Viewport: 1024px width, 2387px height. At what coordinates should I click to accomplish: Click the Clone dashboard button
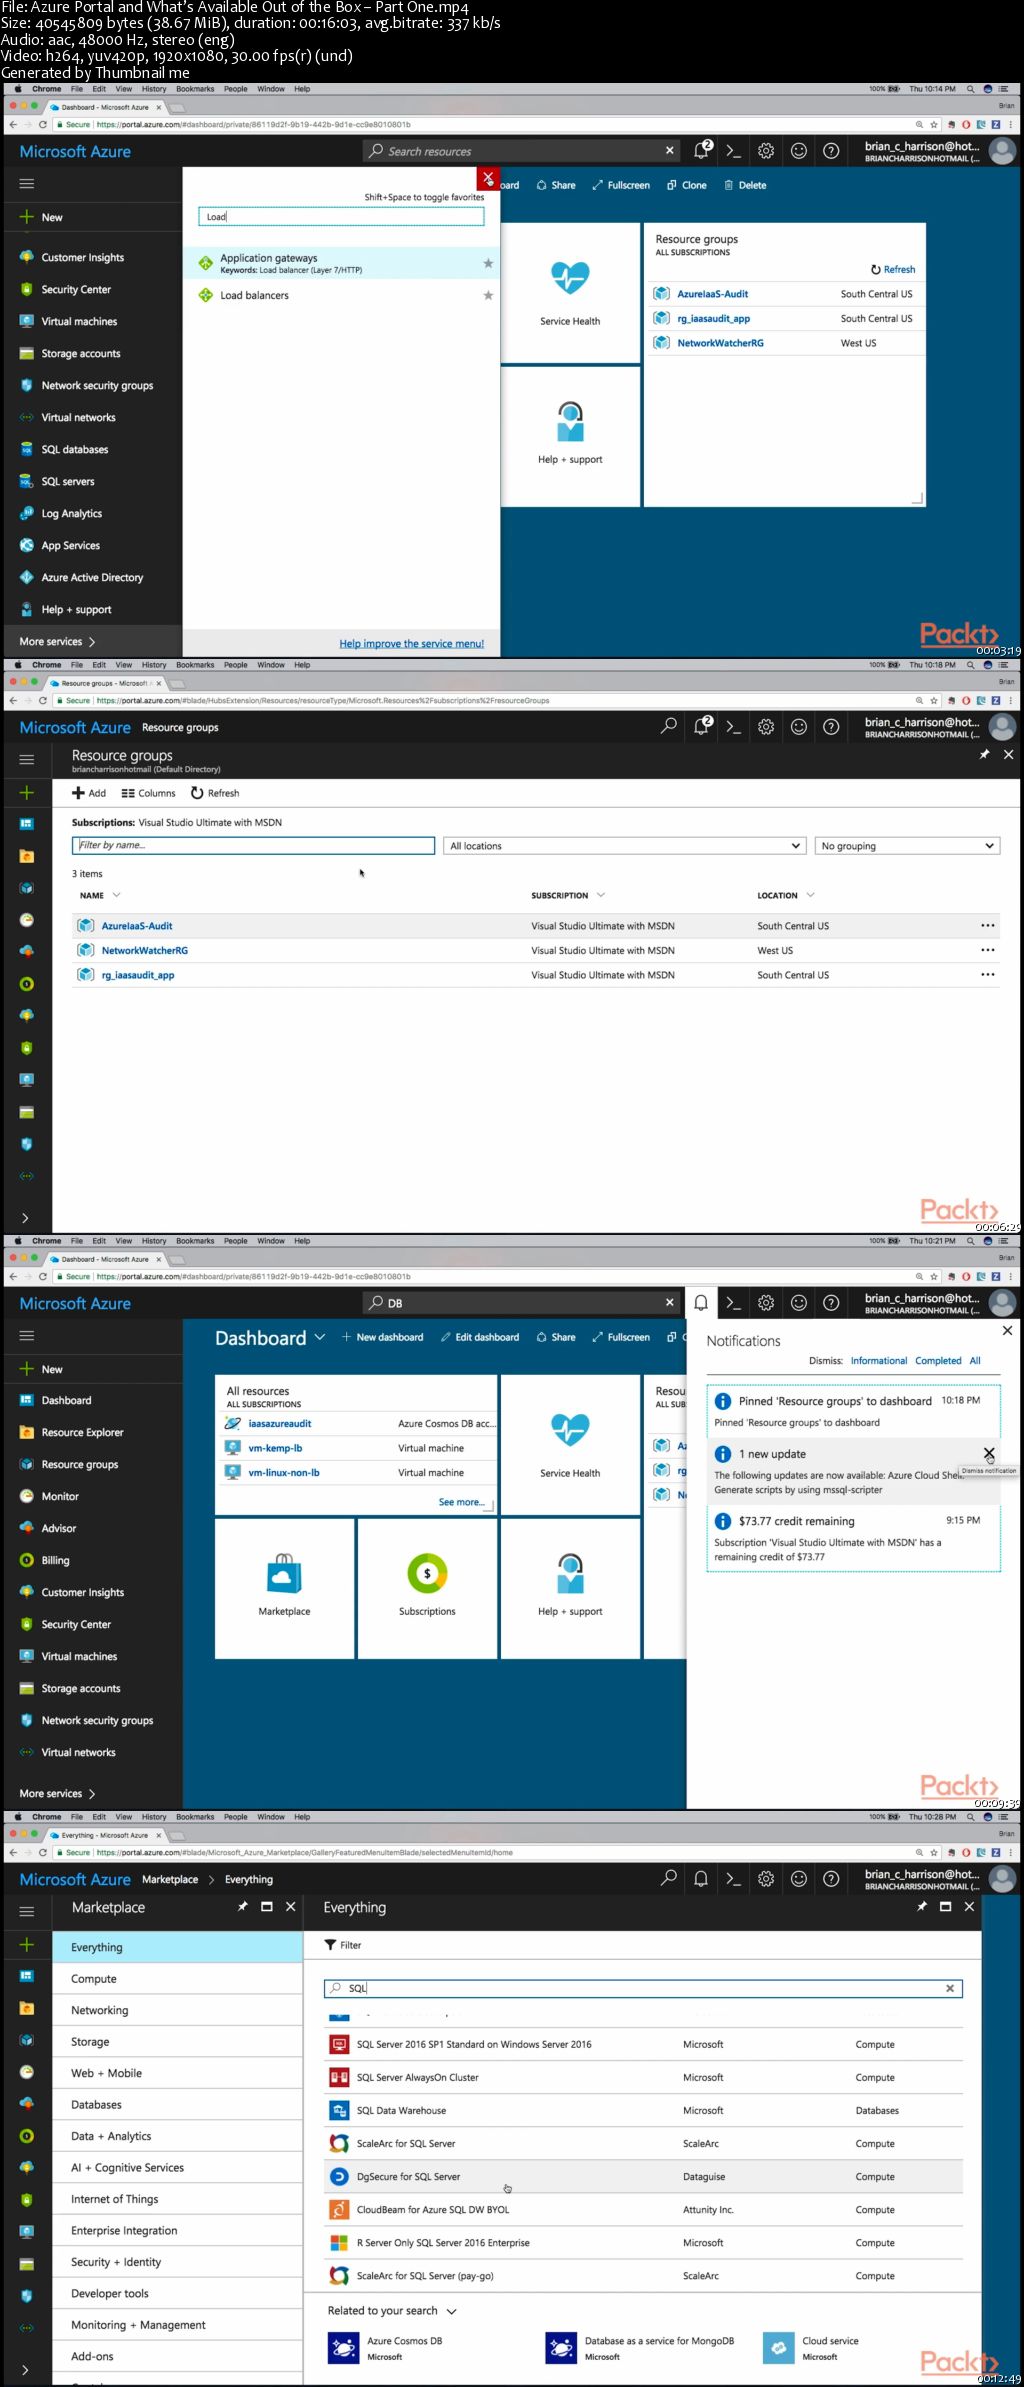point(687,185)
